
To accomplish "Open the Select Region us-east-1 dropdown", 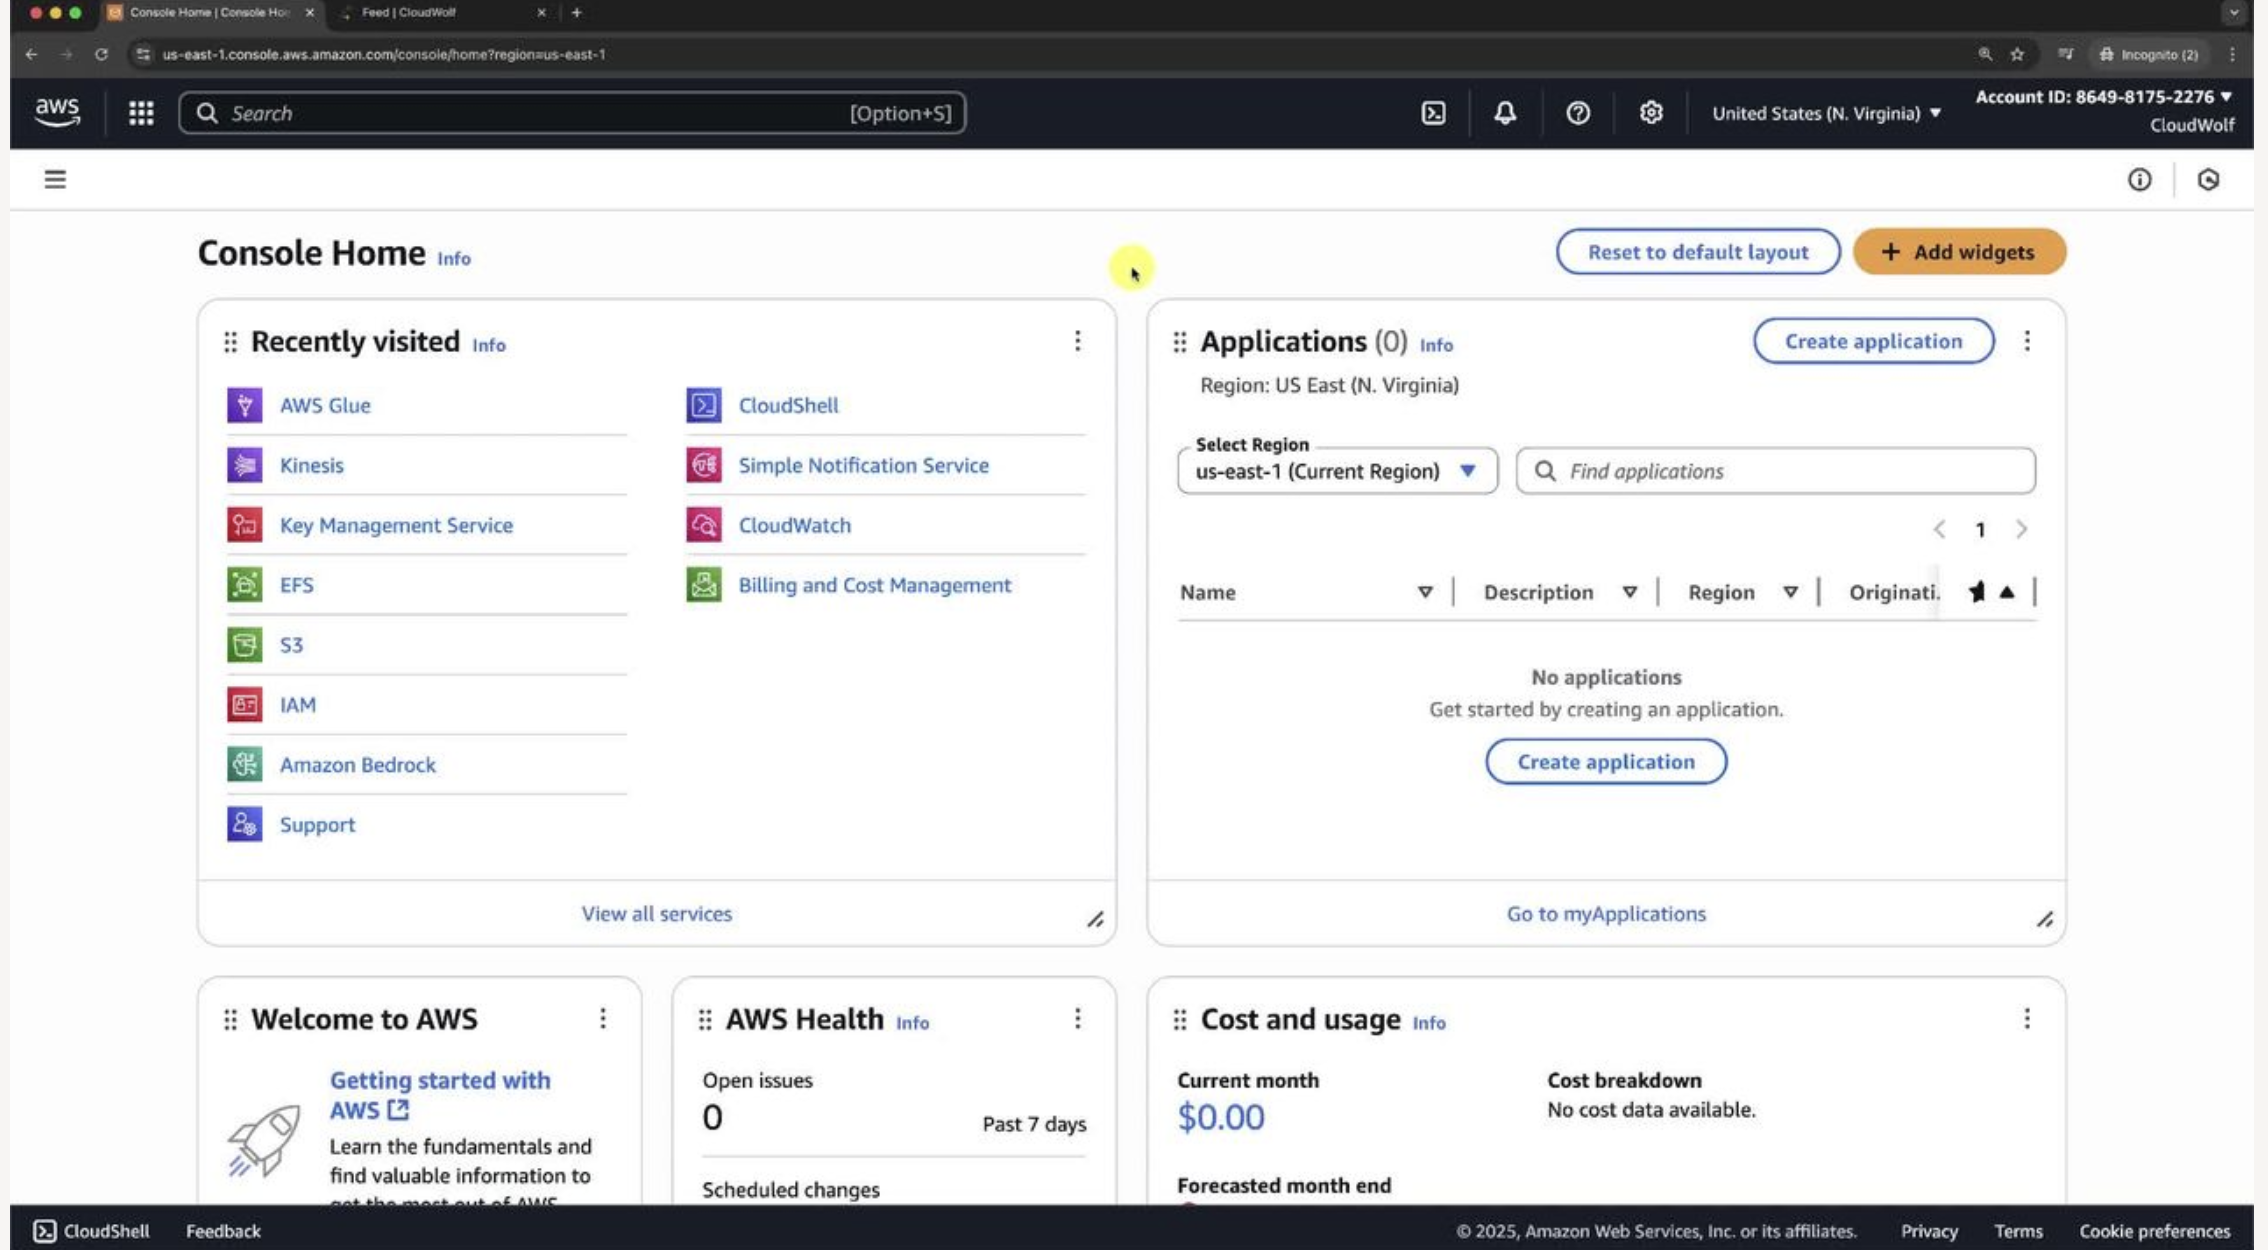I will point(1336,471).
